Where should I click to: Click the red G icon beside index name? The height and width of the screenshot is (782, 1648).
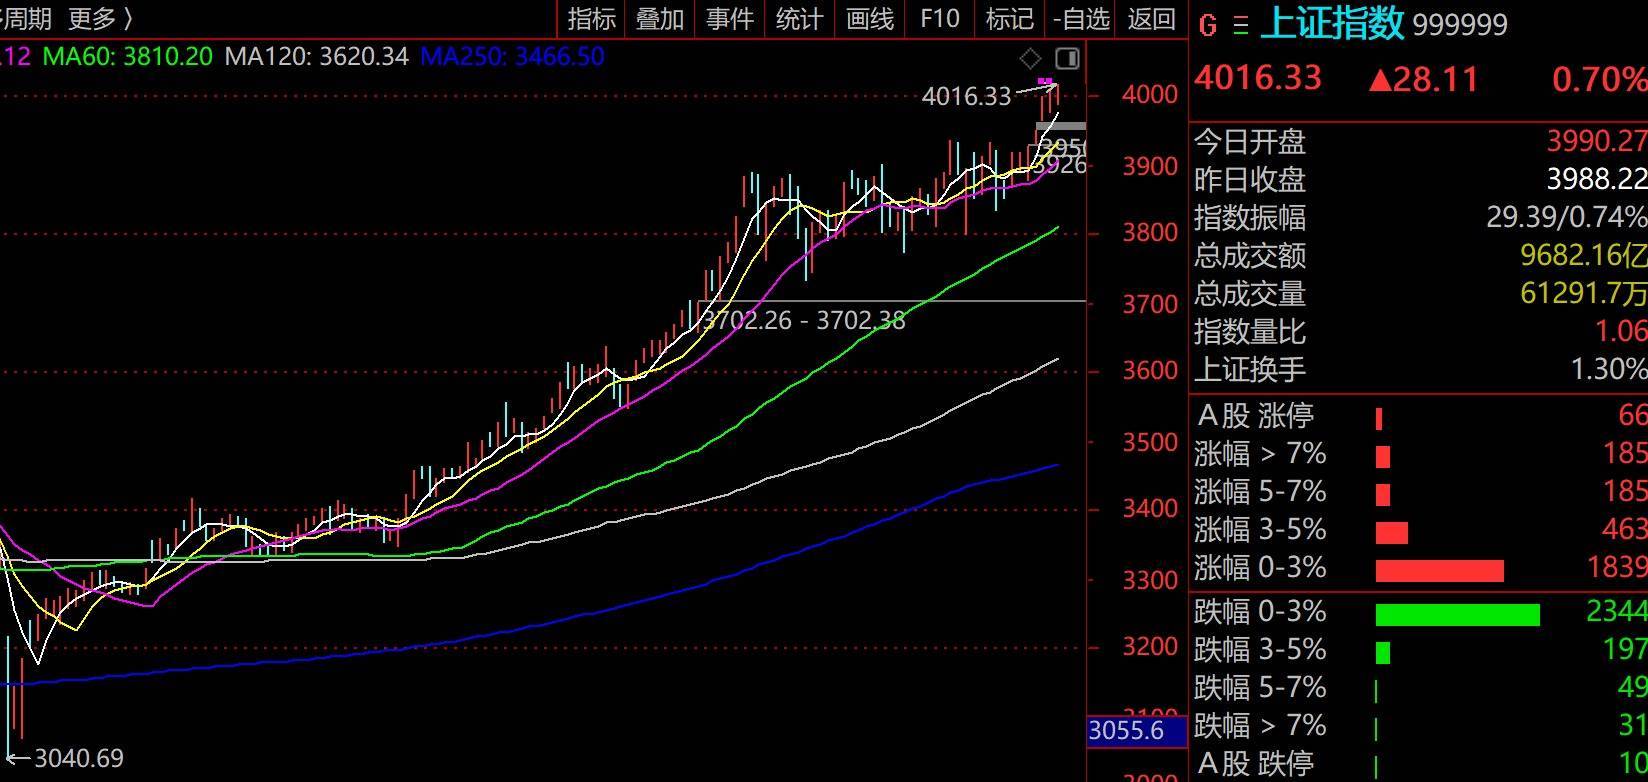click(1207, 25)
